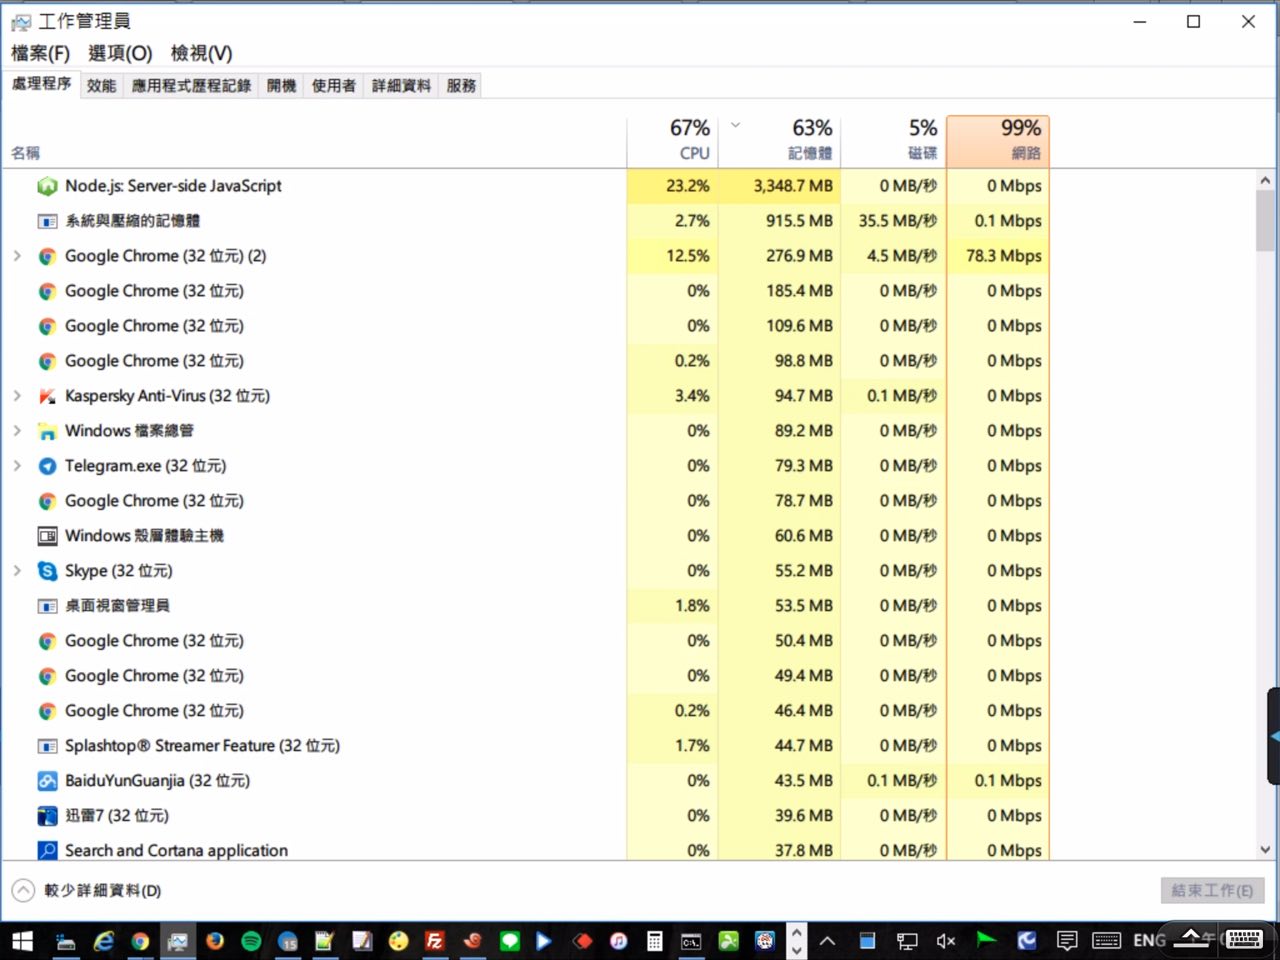
Task: Click the 78.3 Mbps network value
Action: click(x=1004, y=256)
